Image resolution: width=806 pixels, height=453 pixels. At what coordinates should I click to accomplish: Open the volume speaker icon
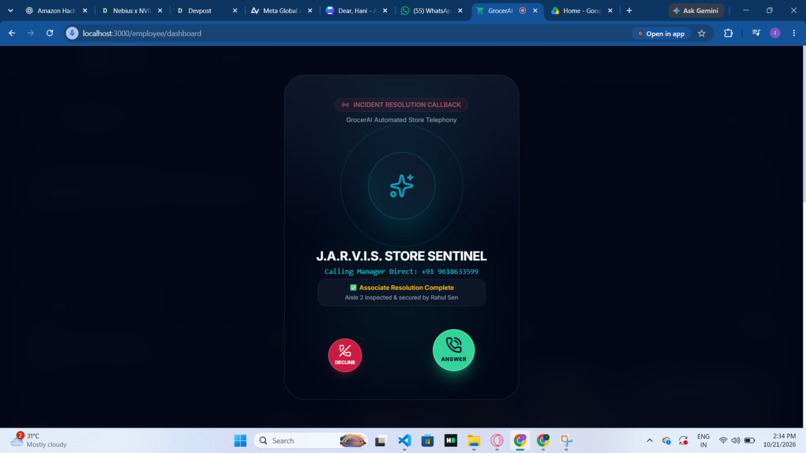[736, 441]
